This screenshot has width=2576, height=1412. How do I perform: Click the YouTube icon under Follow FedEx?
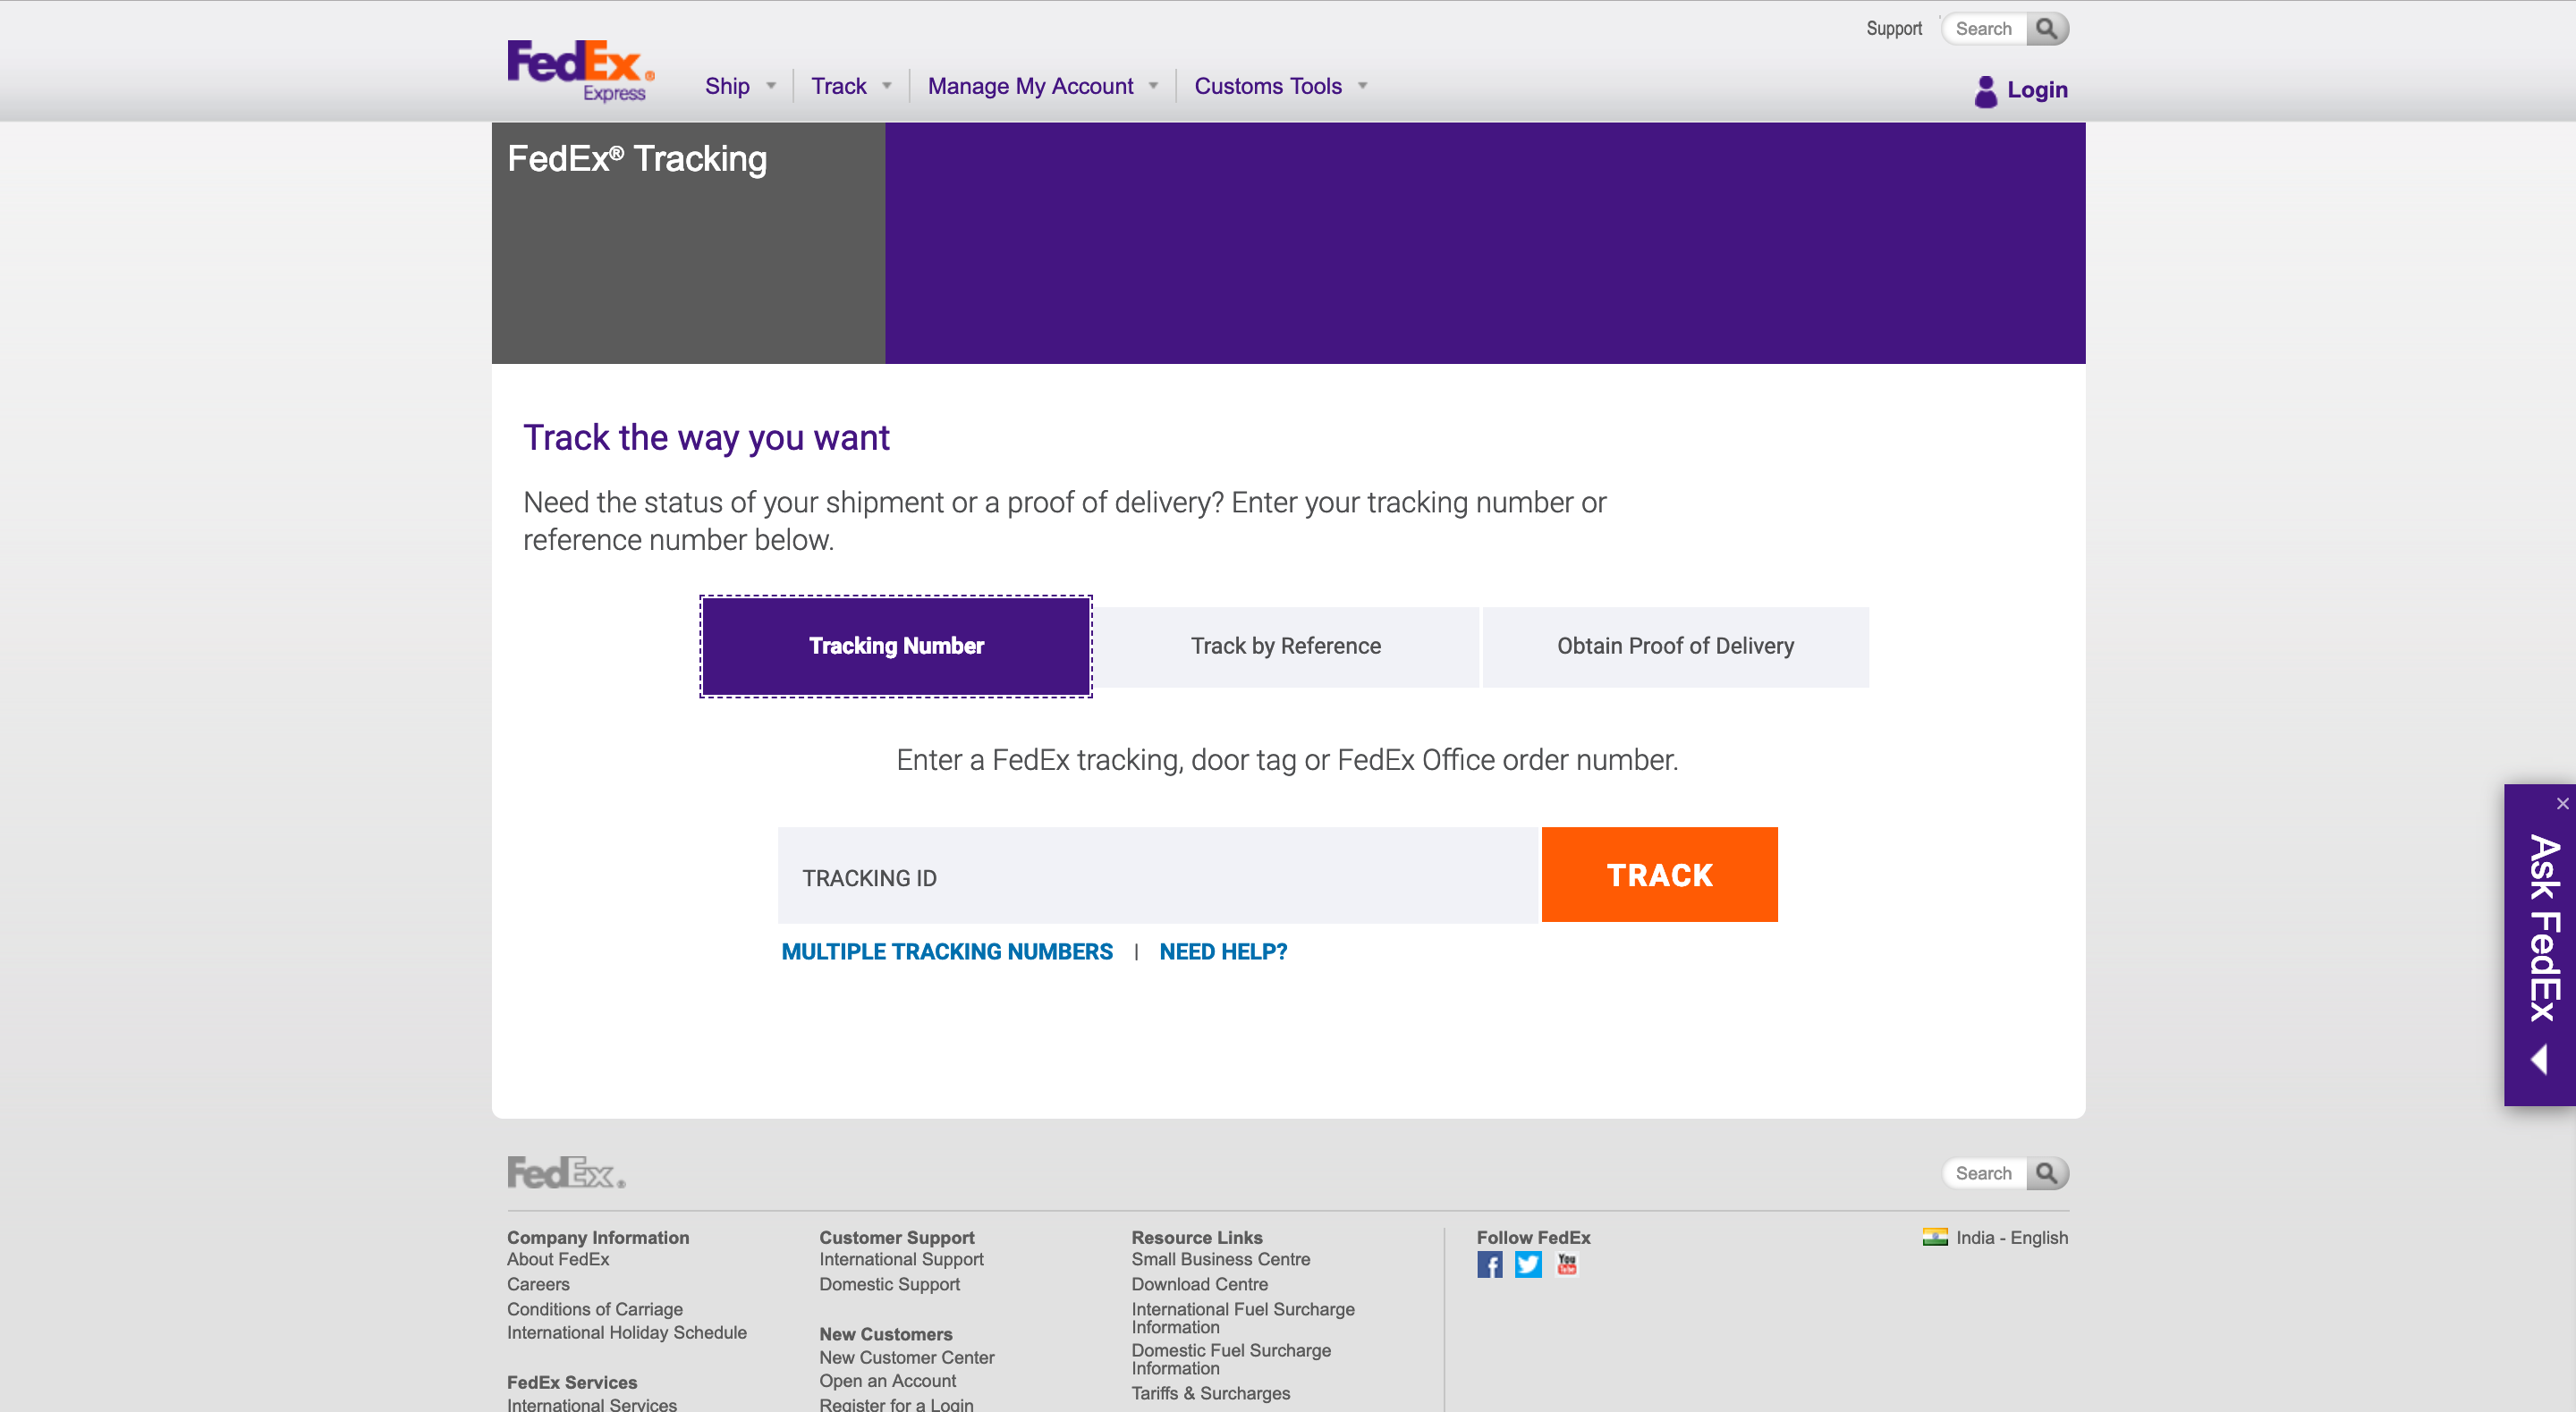(1565, 1264)
